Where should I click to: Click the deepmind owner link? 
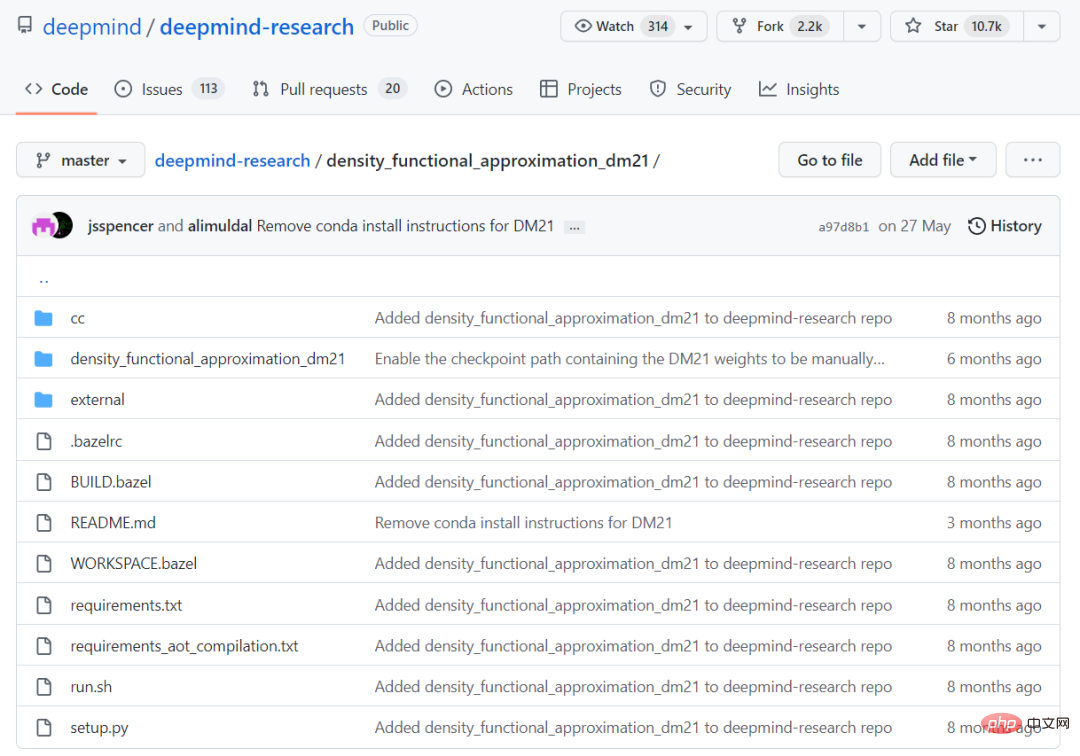click(92, 27)
